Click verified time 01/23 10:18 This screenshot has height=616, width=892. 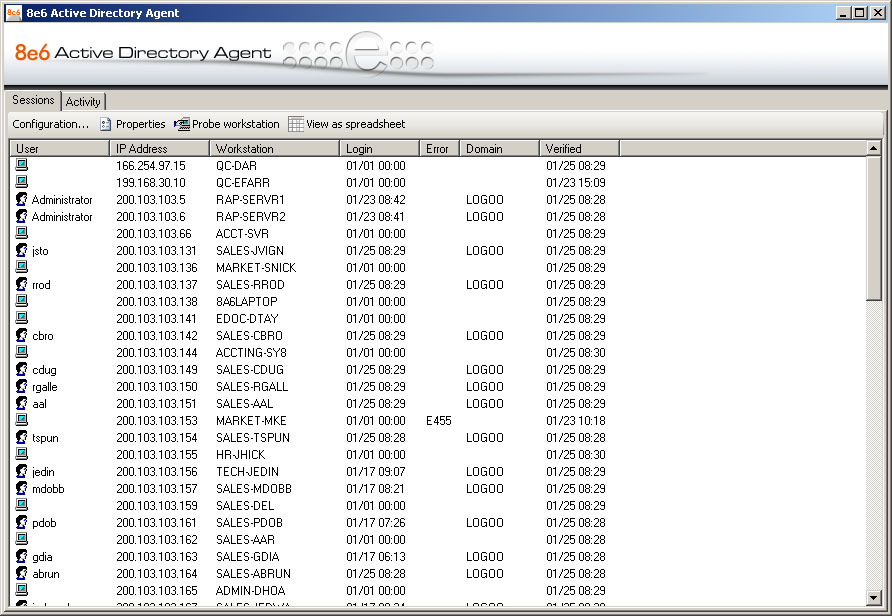coord(576,421)
